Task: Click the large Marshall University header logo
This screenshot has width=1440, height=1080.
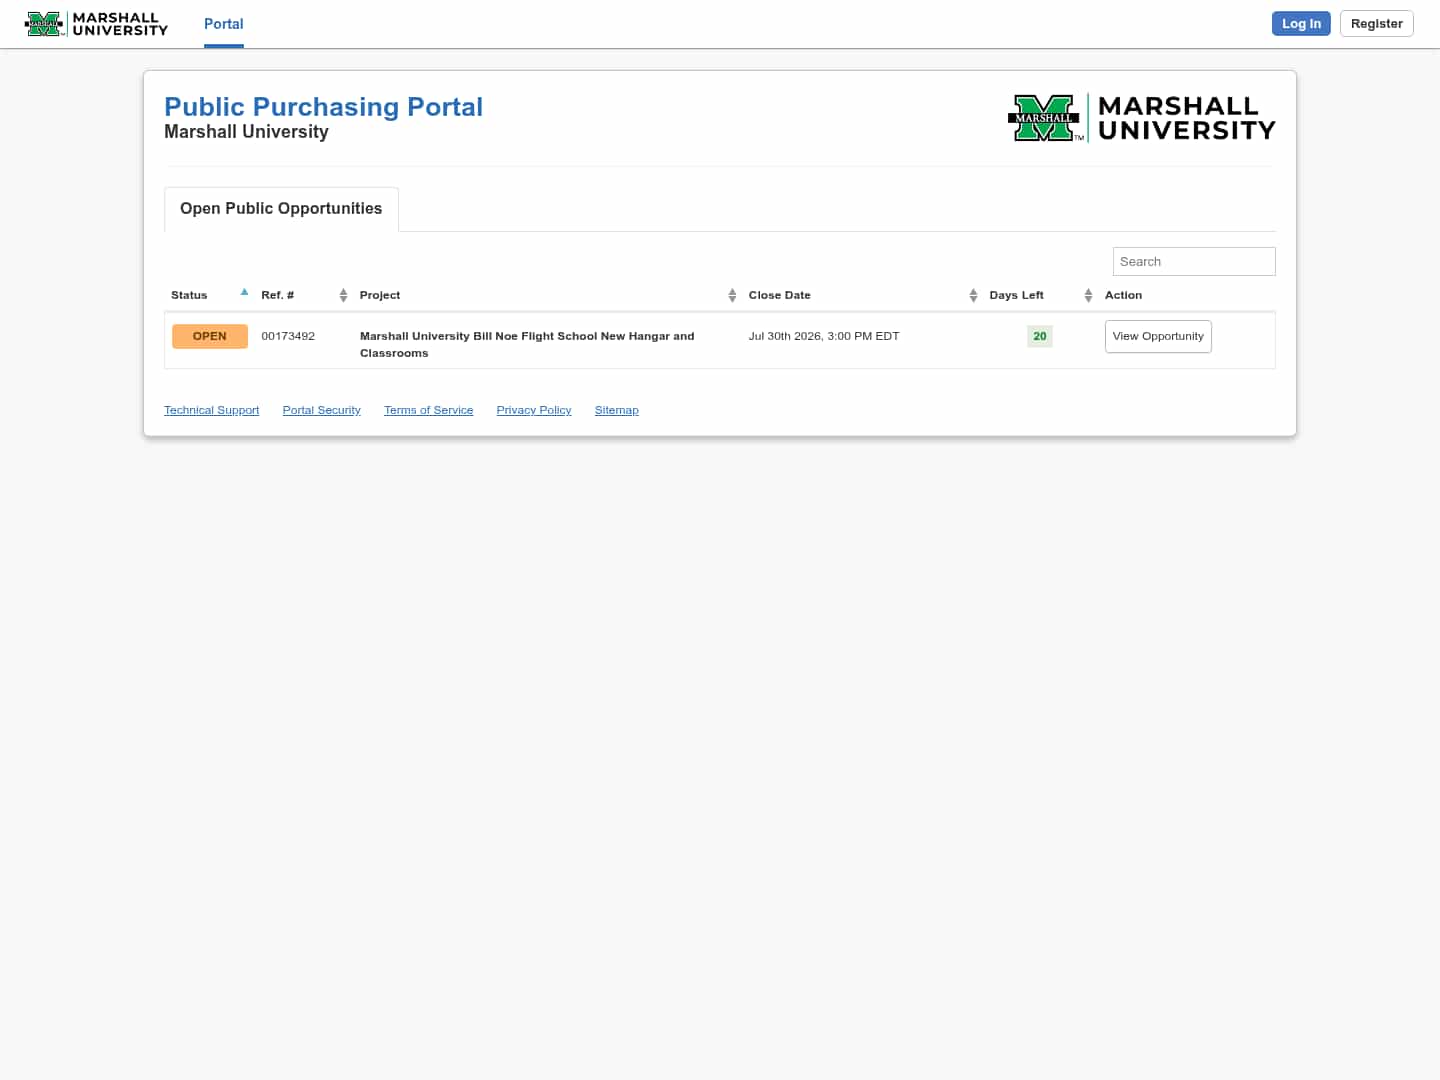Action: (x=1141, y=118)
